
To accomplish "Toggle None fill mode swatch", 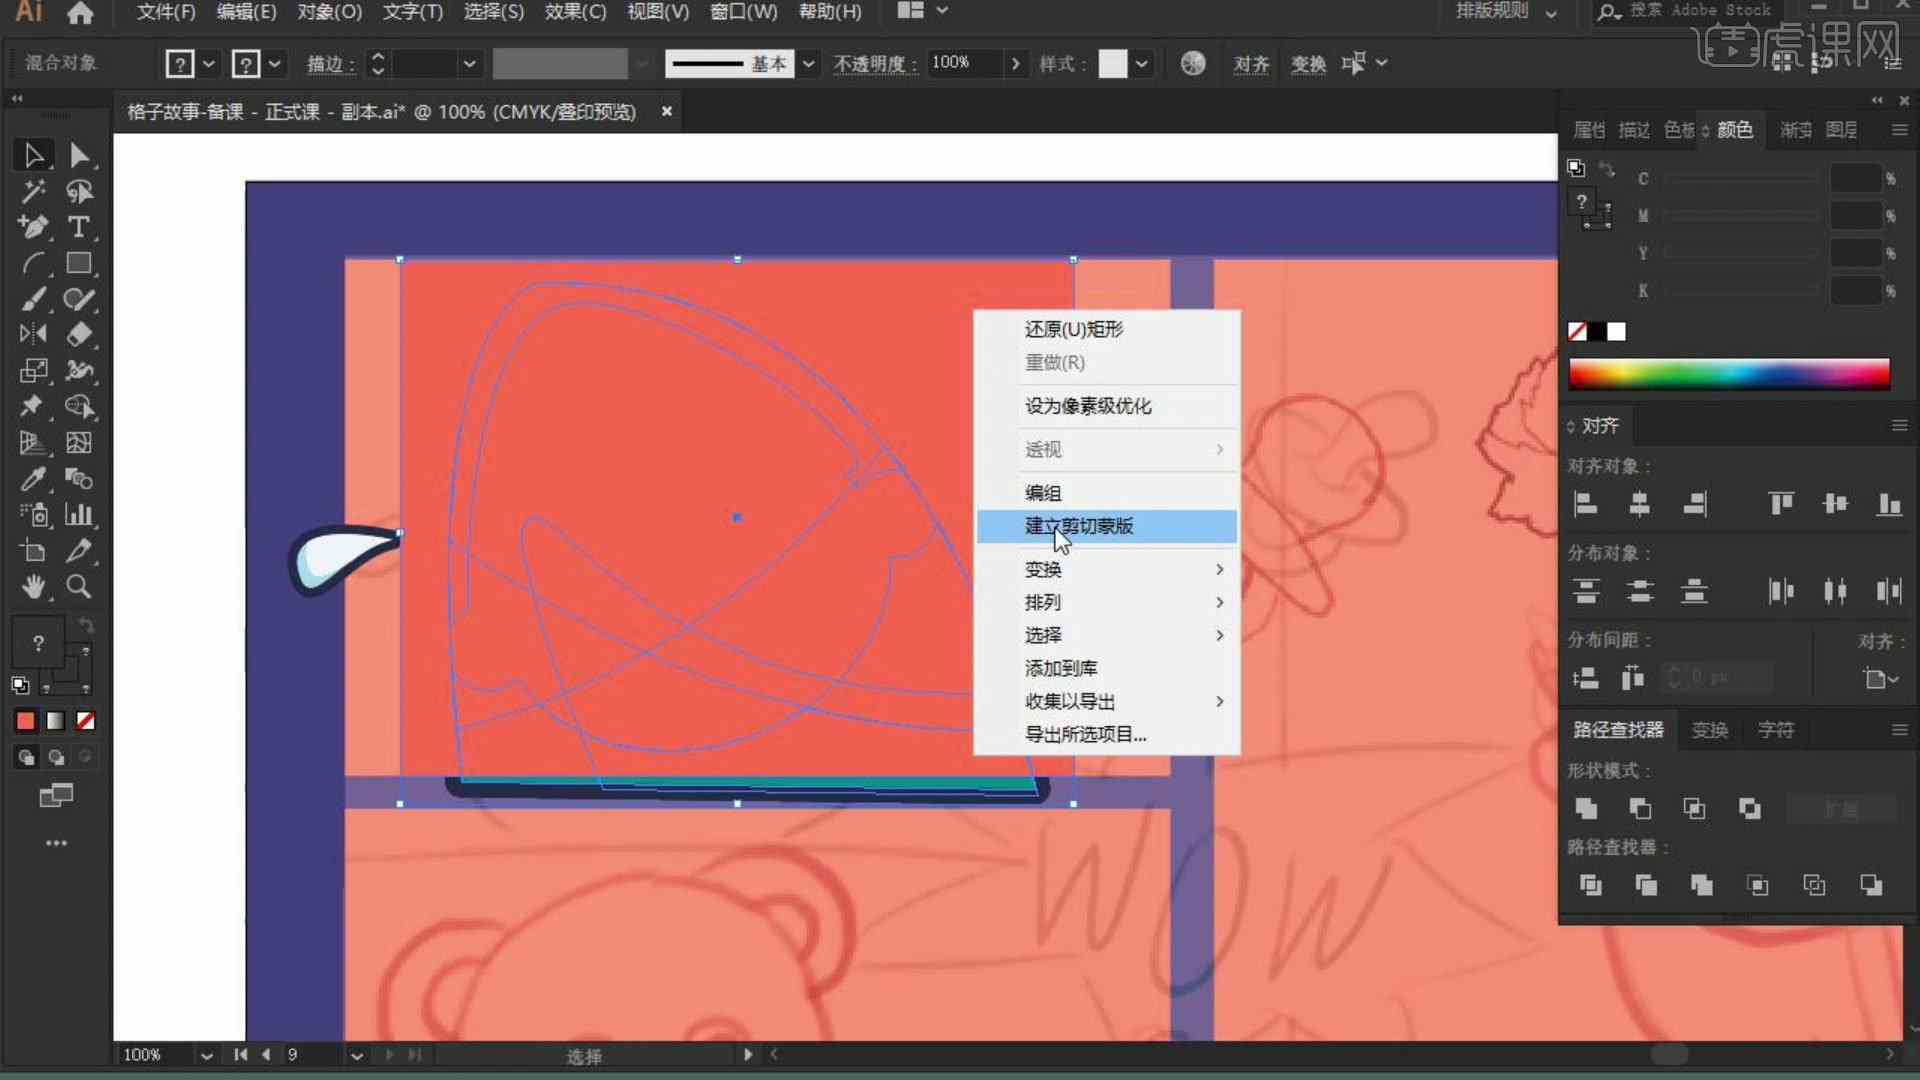I will pos(86,721).
